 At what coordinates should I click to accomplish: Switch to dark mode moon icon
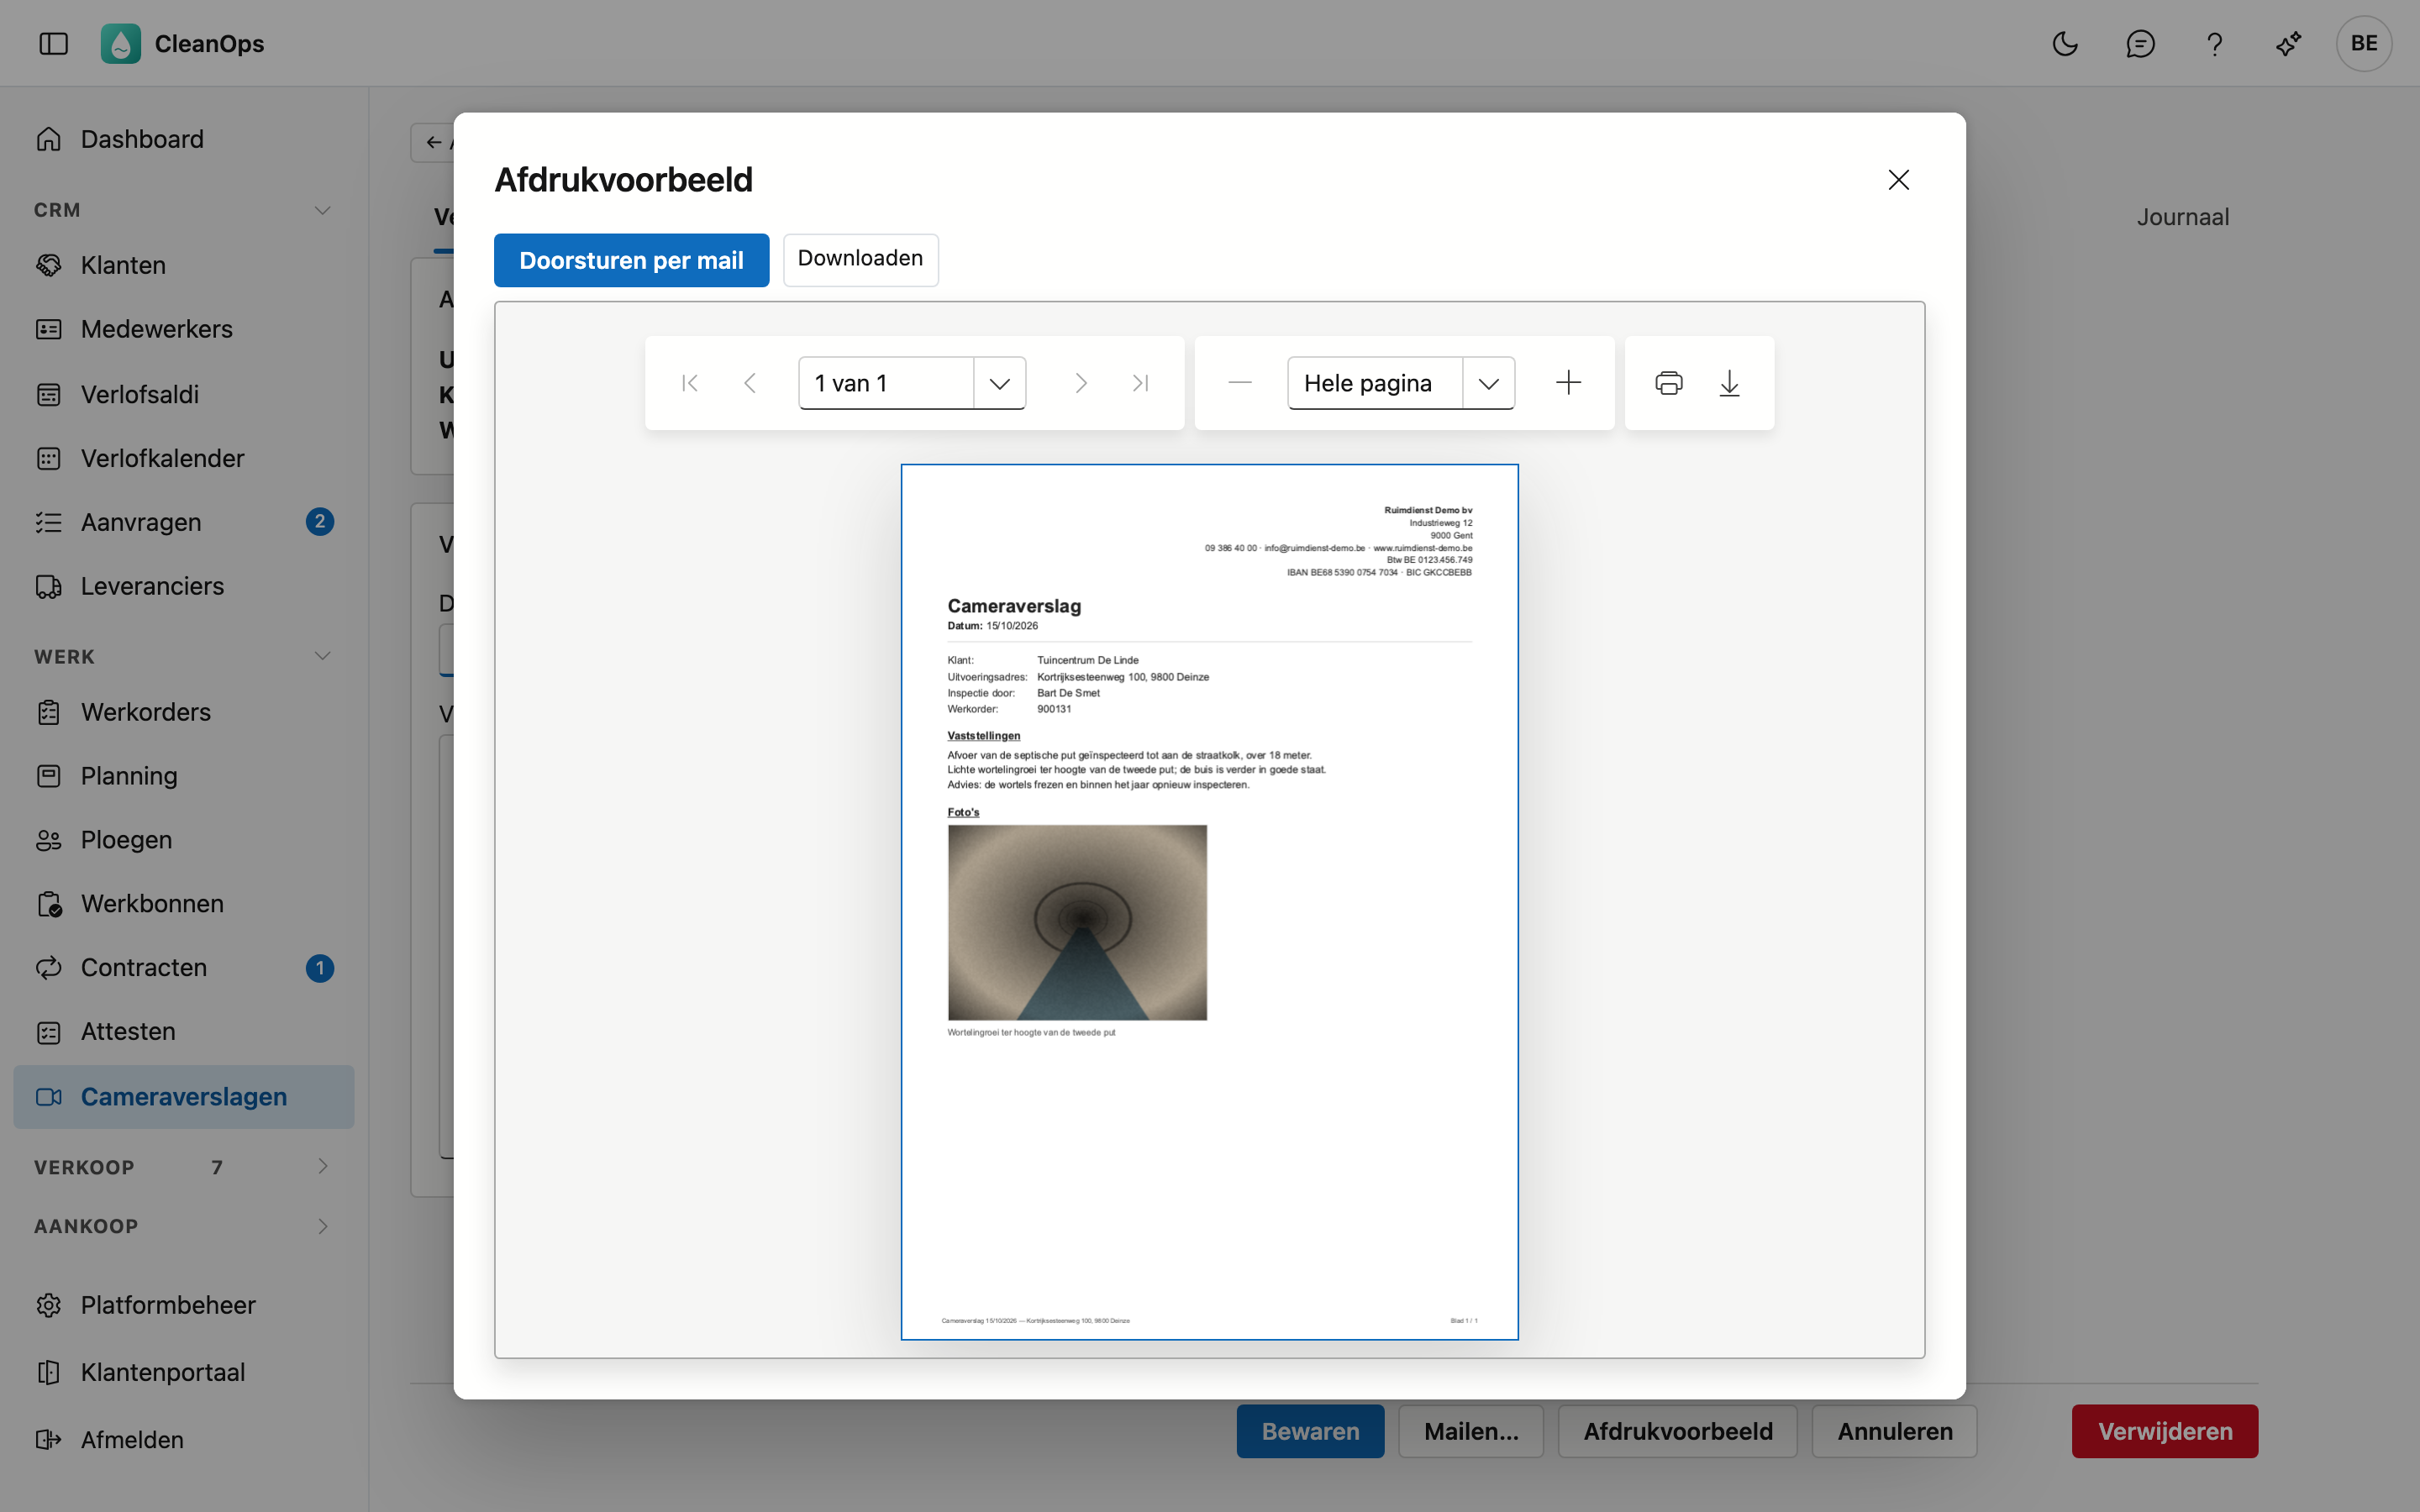(x=2065, y=43)
